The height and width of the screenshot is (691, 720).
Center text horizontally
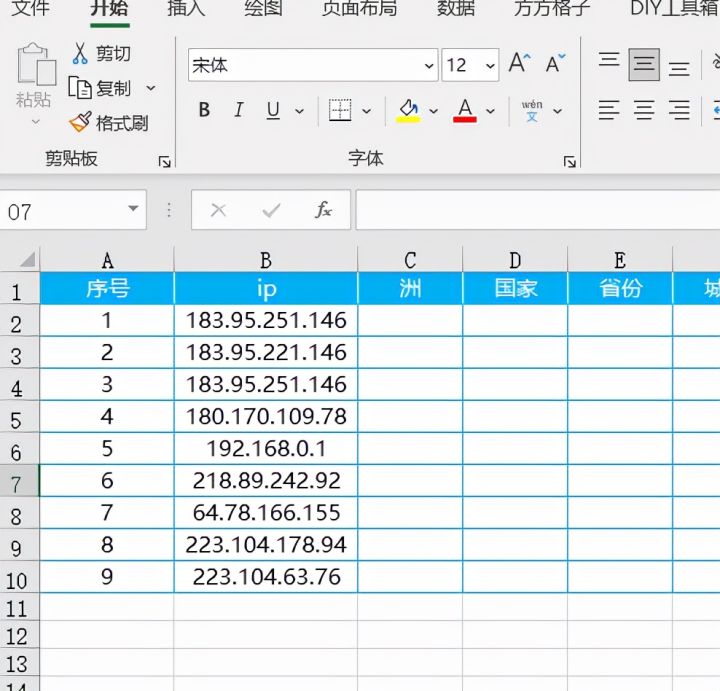644,110
